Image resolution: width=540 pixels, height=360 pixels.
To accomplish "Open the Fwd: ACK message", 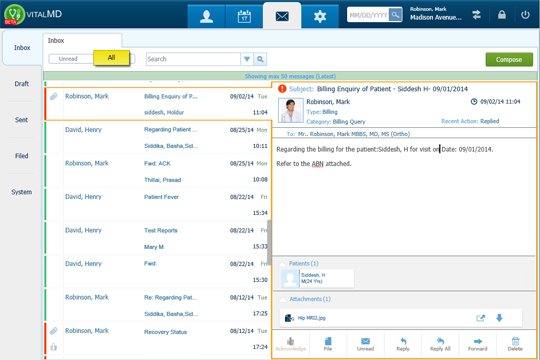I will 158,171.
